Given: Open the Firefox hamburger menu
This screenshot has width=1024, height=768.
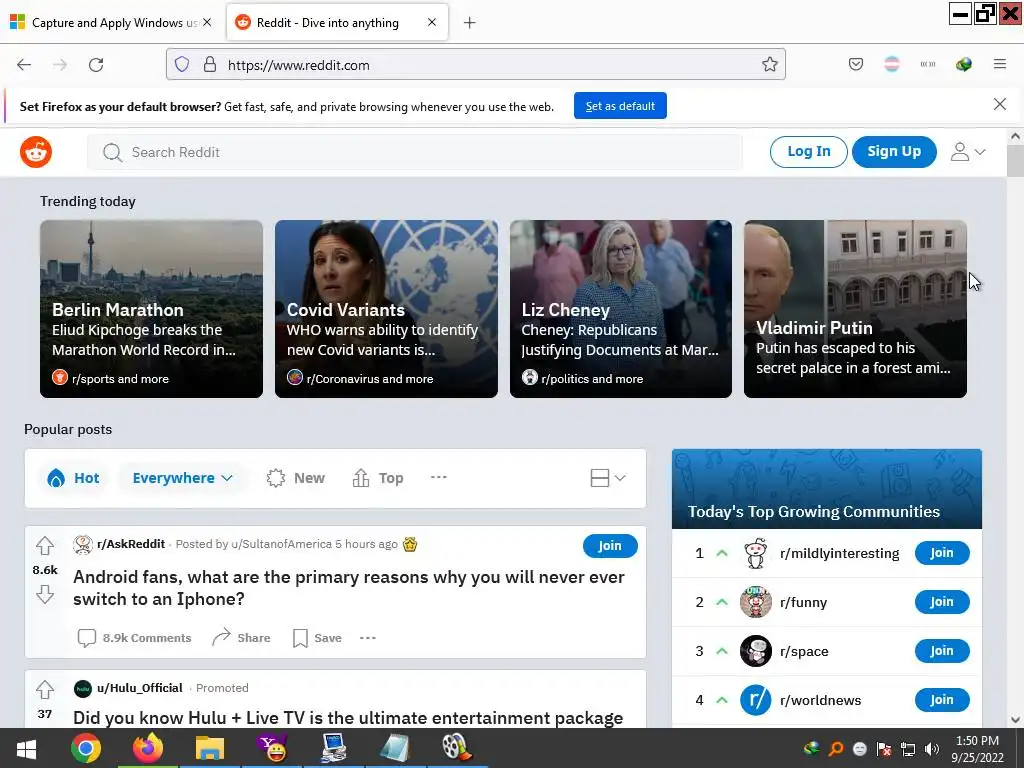Looking at the screenshot, I should 1000,64.
